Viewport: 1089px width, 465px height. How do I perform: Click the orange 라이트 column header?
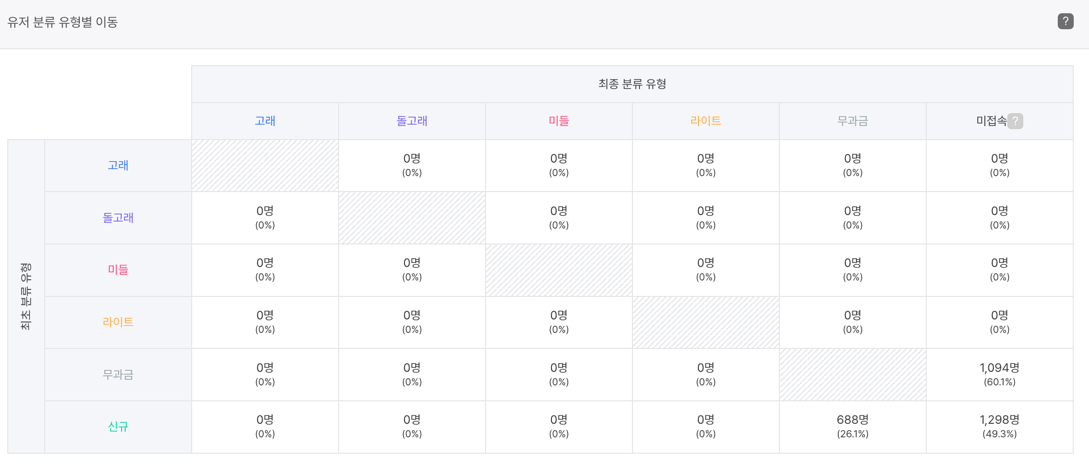706,121
